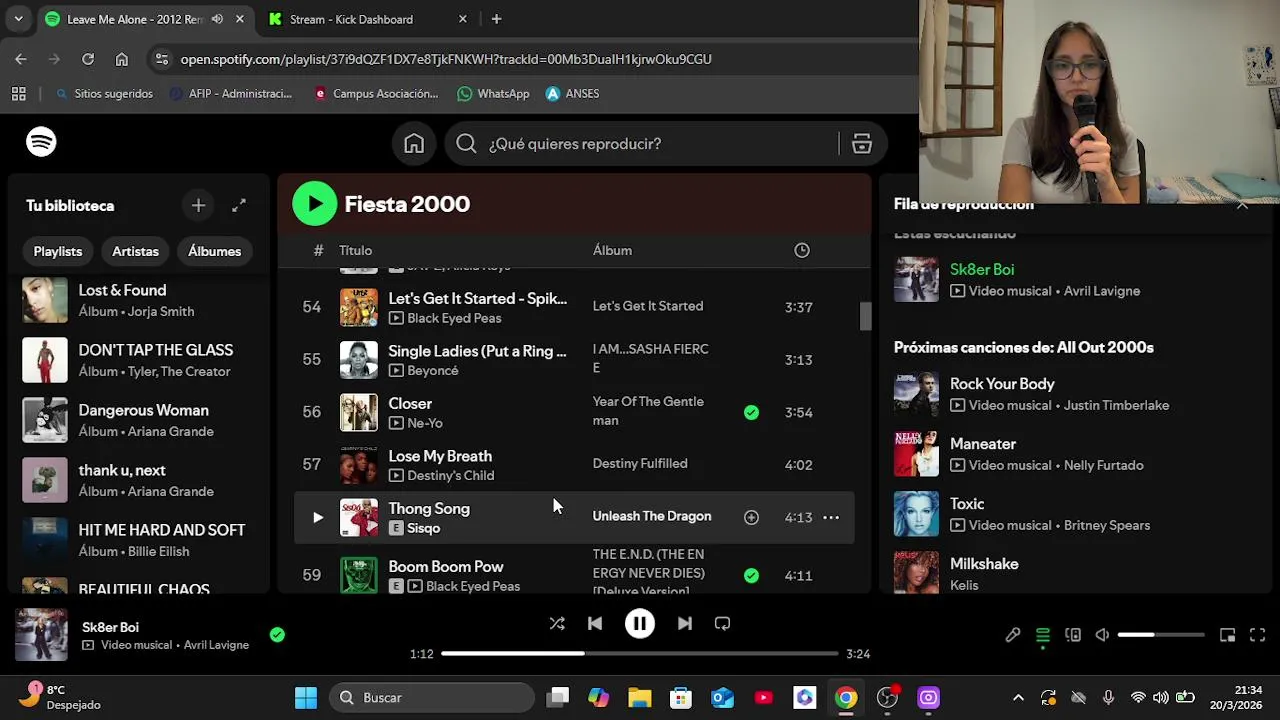
Task: Open Lost & Found album in library
Action: [140, 300]
